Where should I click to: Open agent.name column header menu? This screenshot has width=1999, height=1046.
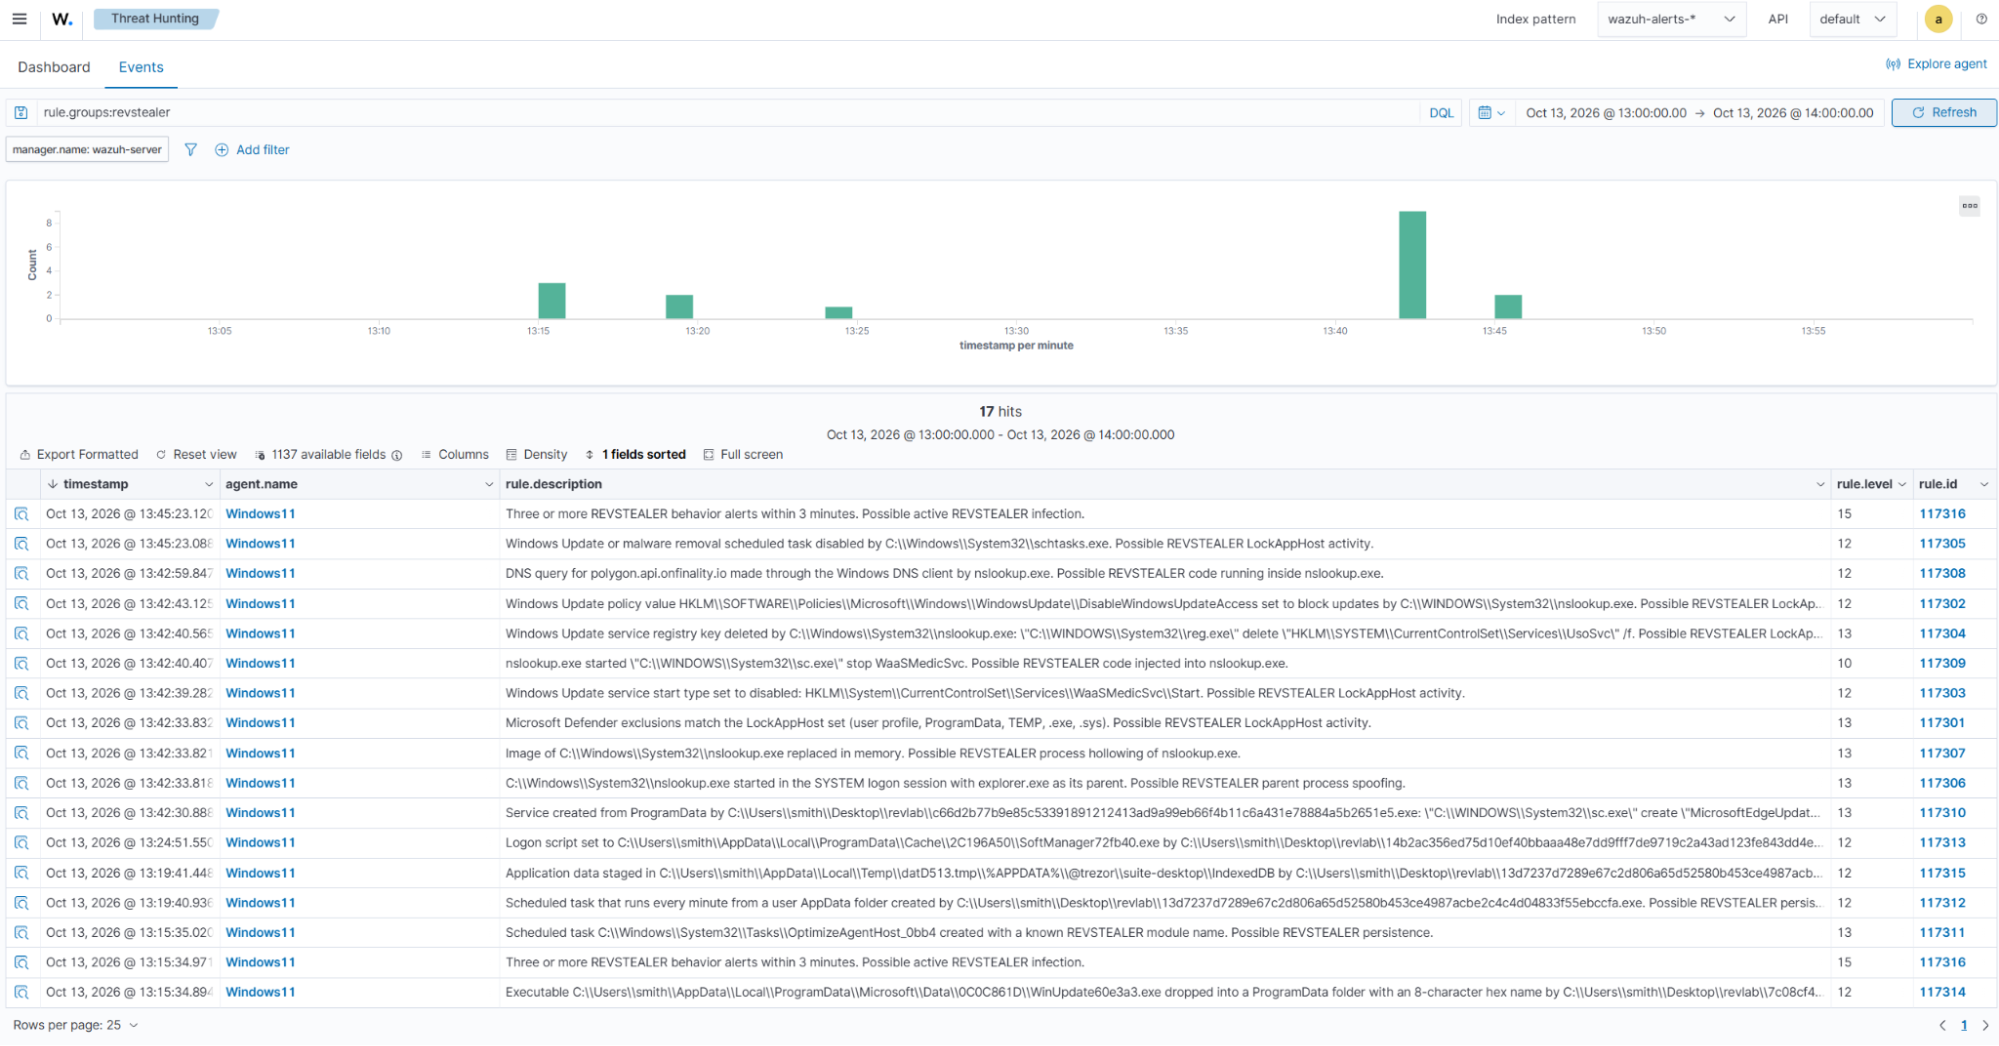pos(489,484)
